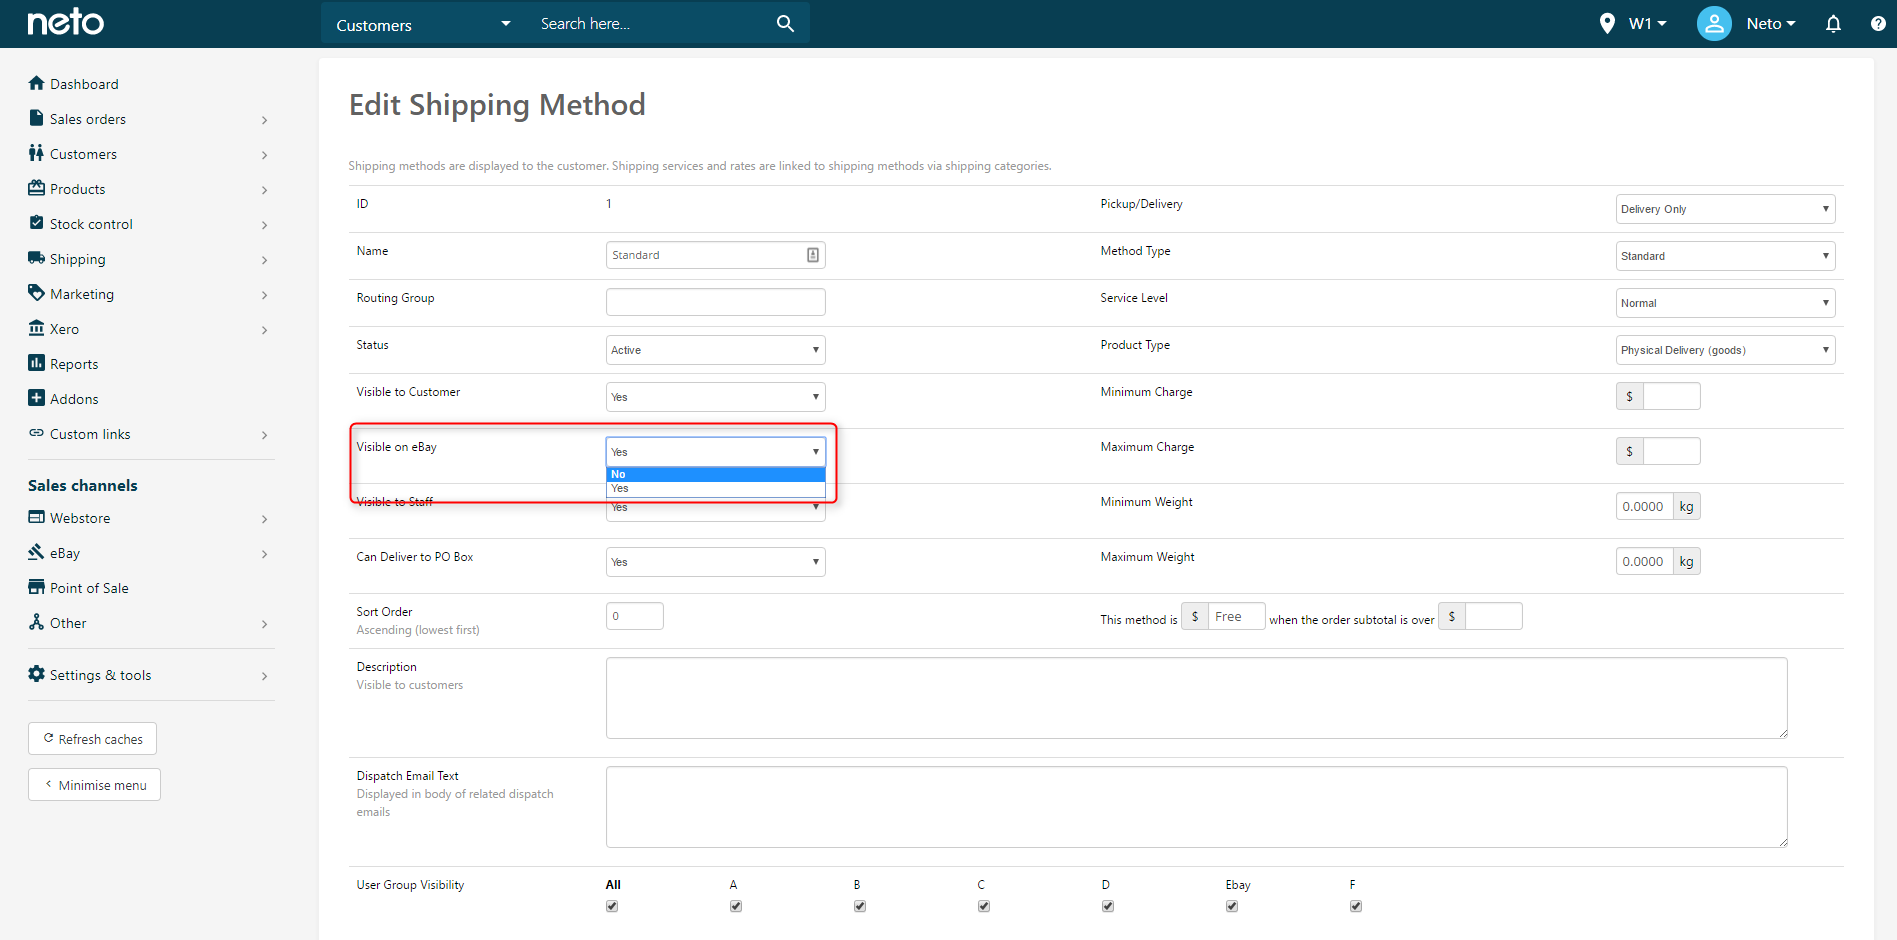Click the Dashboard home icon
Screen dimensions: 1897x940
click(37, 83)
